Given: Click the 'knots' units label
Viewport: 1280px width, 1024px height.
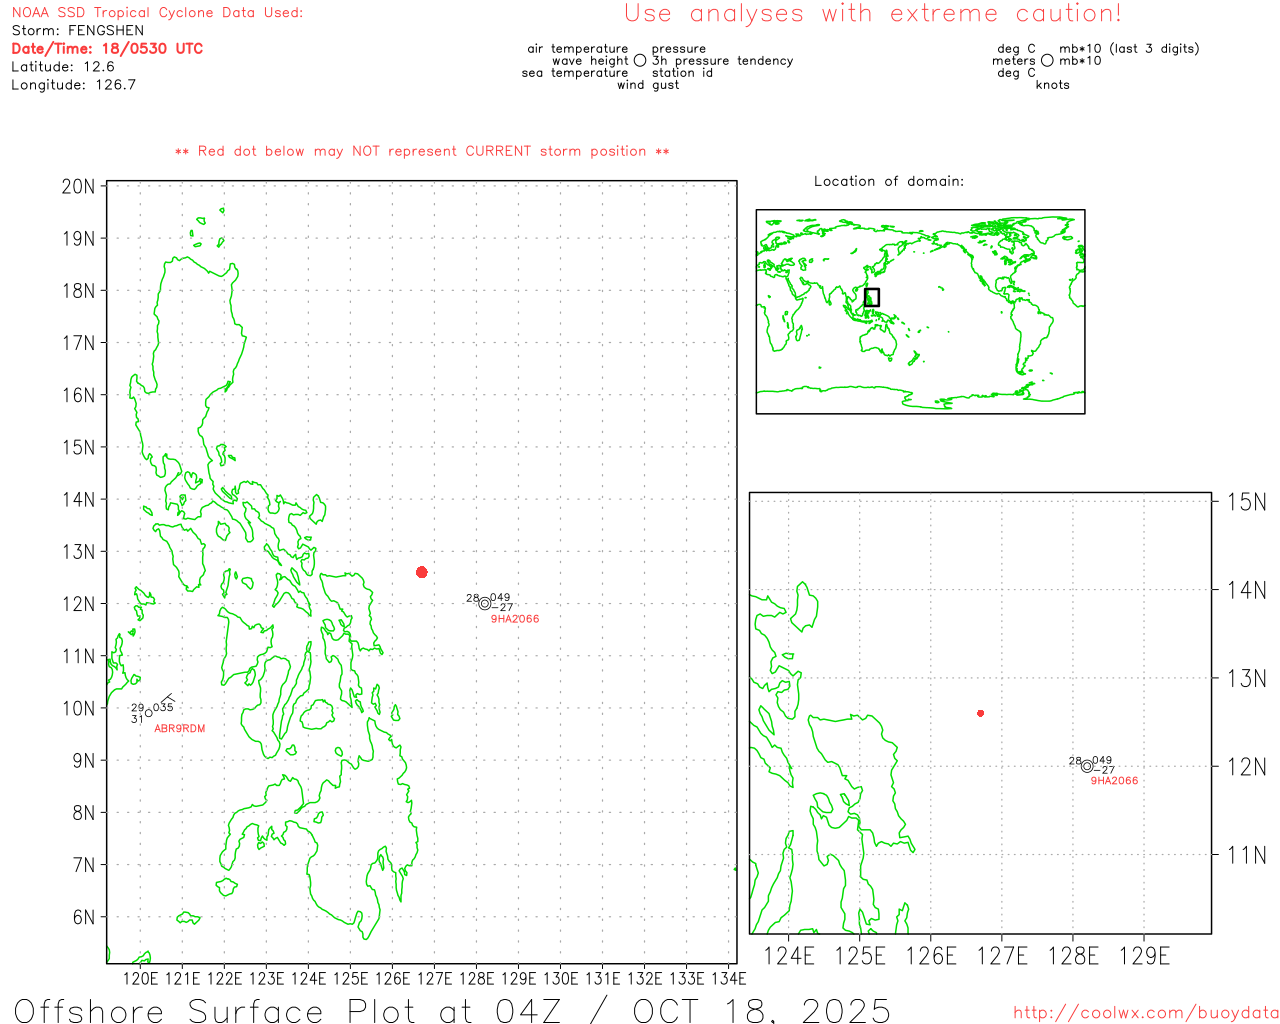Looking at the screenshot, I should (x=1053, y=85).
